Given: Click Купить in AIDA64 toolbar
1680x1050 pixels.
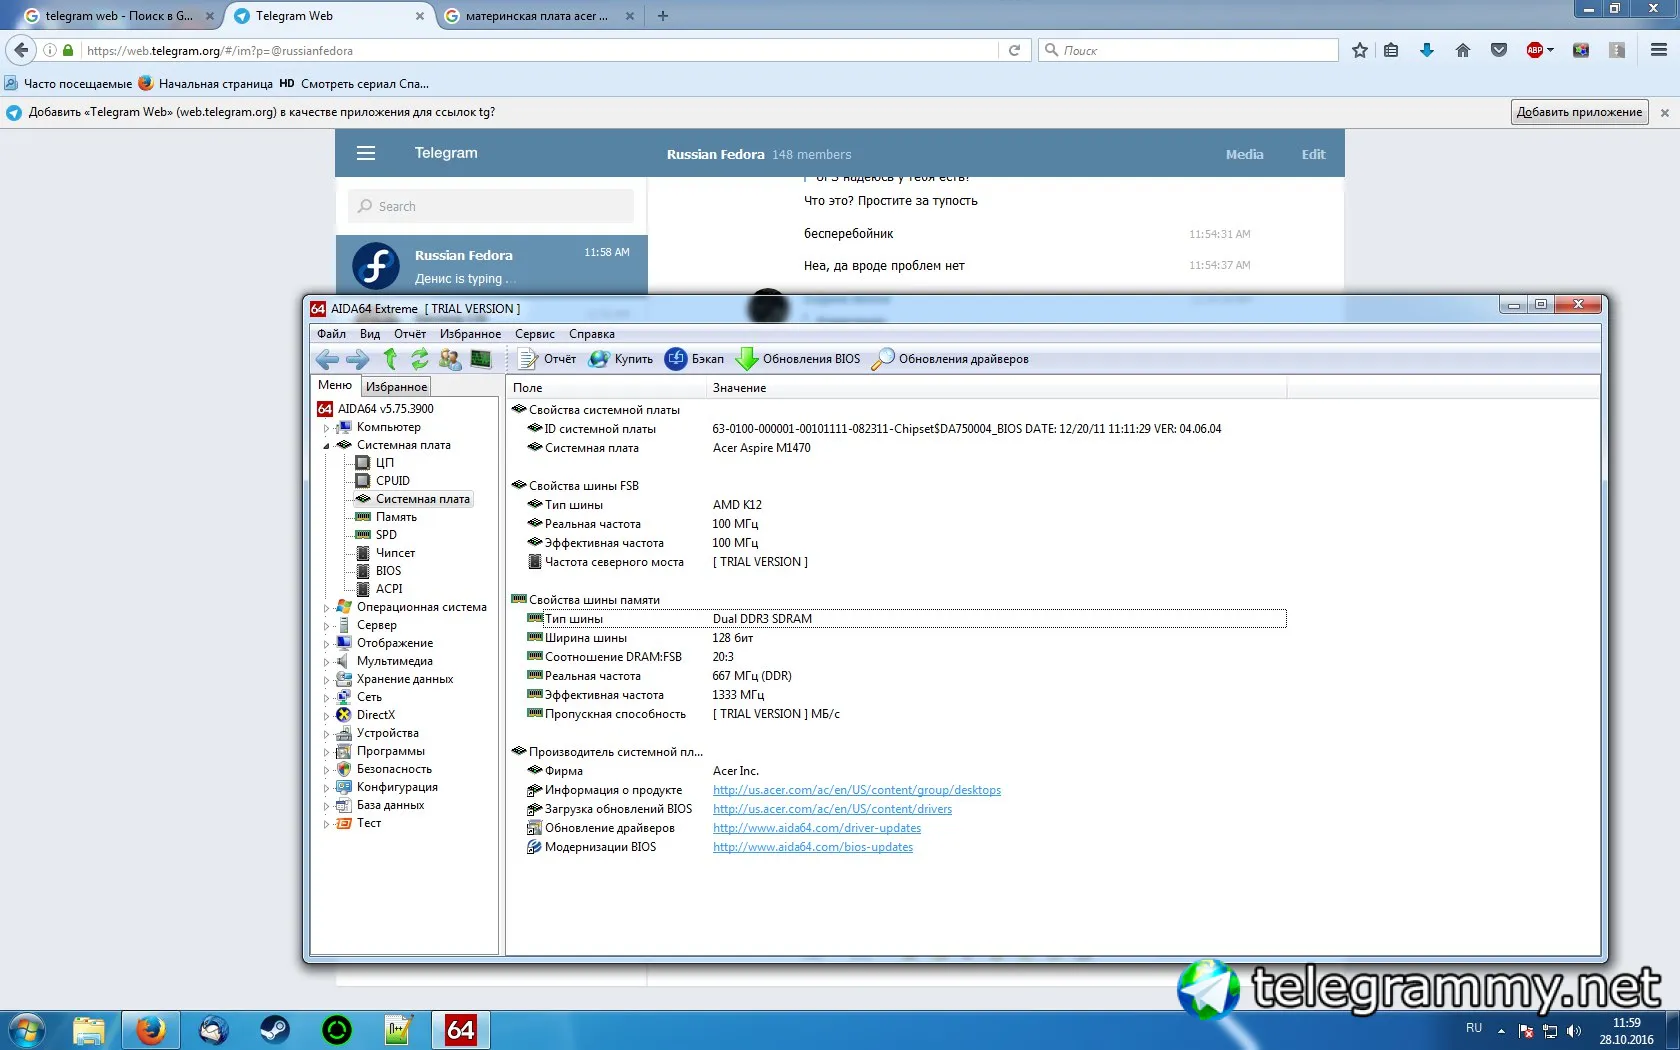Looking at the screenshot, I should point(621,359).
